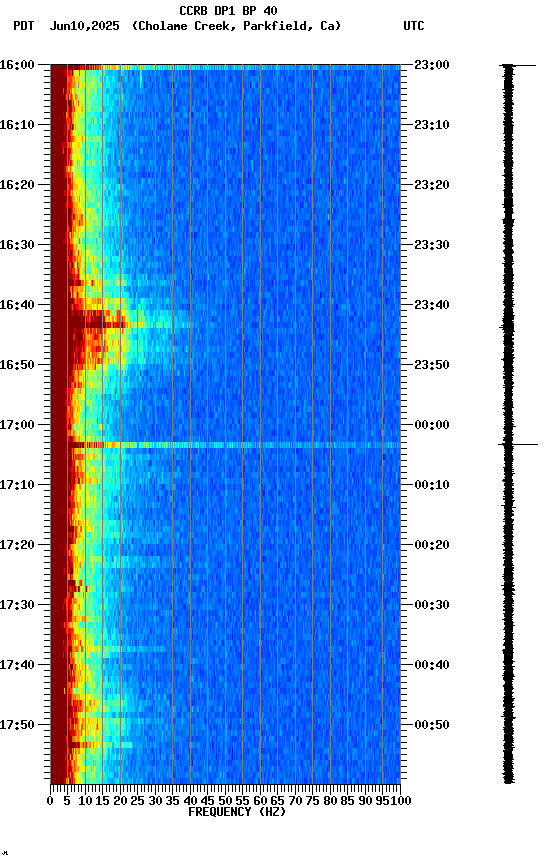Click the 'FREQUENCY (HZ)' axis label

point(237,813)
